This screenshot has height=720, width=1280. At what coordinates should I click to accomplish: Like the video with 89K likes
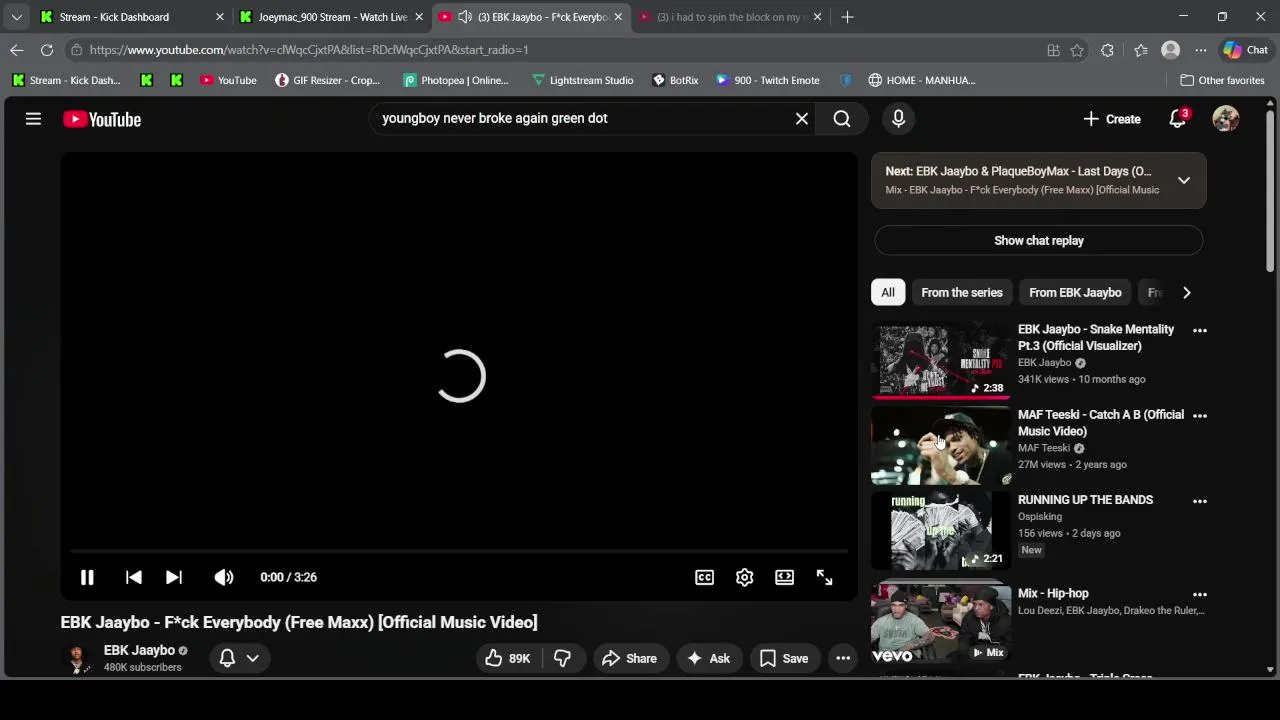click(x=508, y=658)
